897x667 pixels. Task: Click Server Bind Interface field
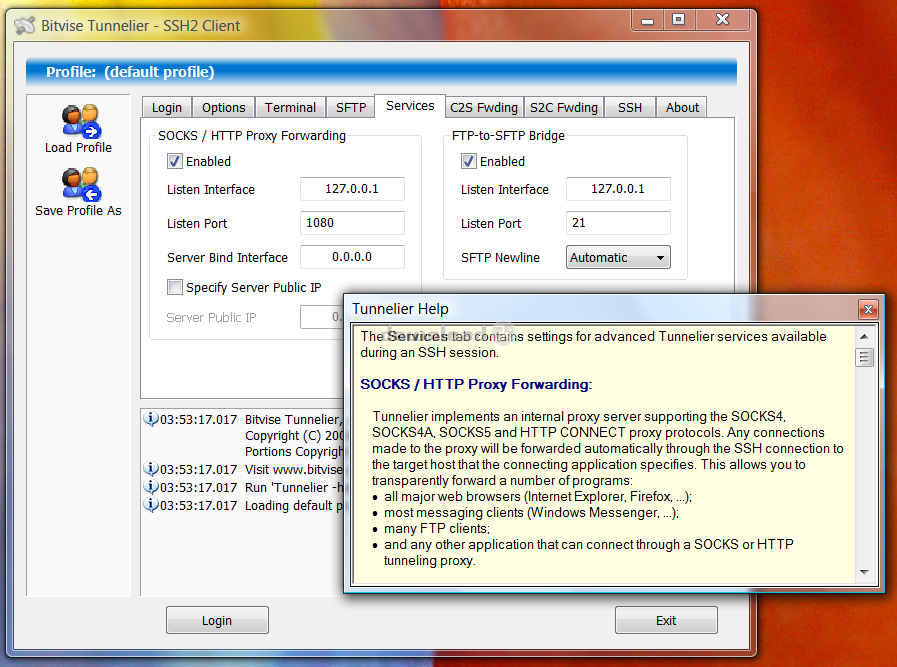click(x=352, y=257)
